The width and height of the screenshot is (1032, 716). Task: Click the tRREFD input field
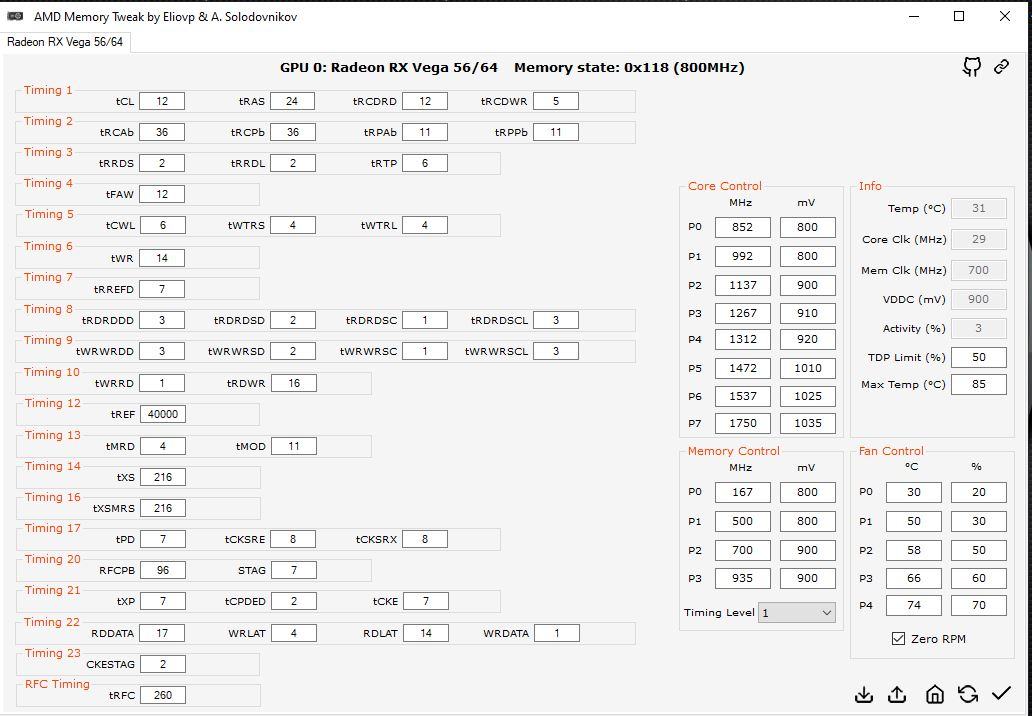162,289
